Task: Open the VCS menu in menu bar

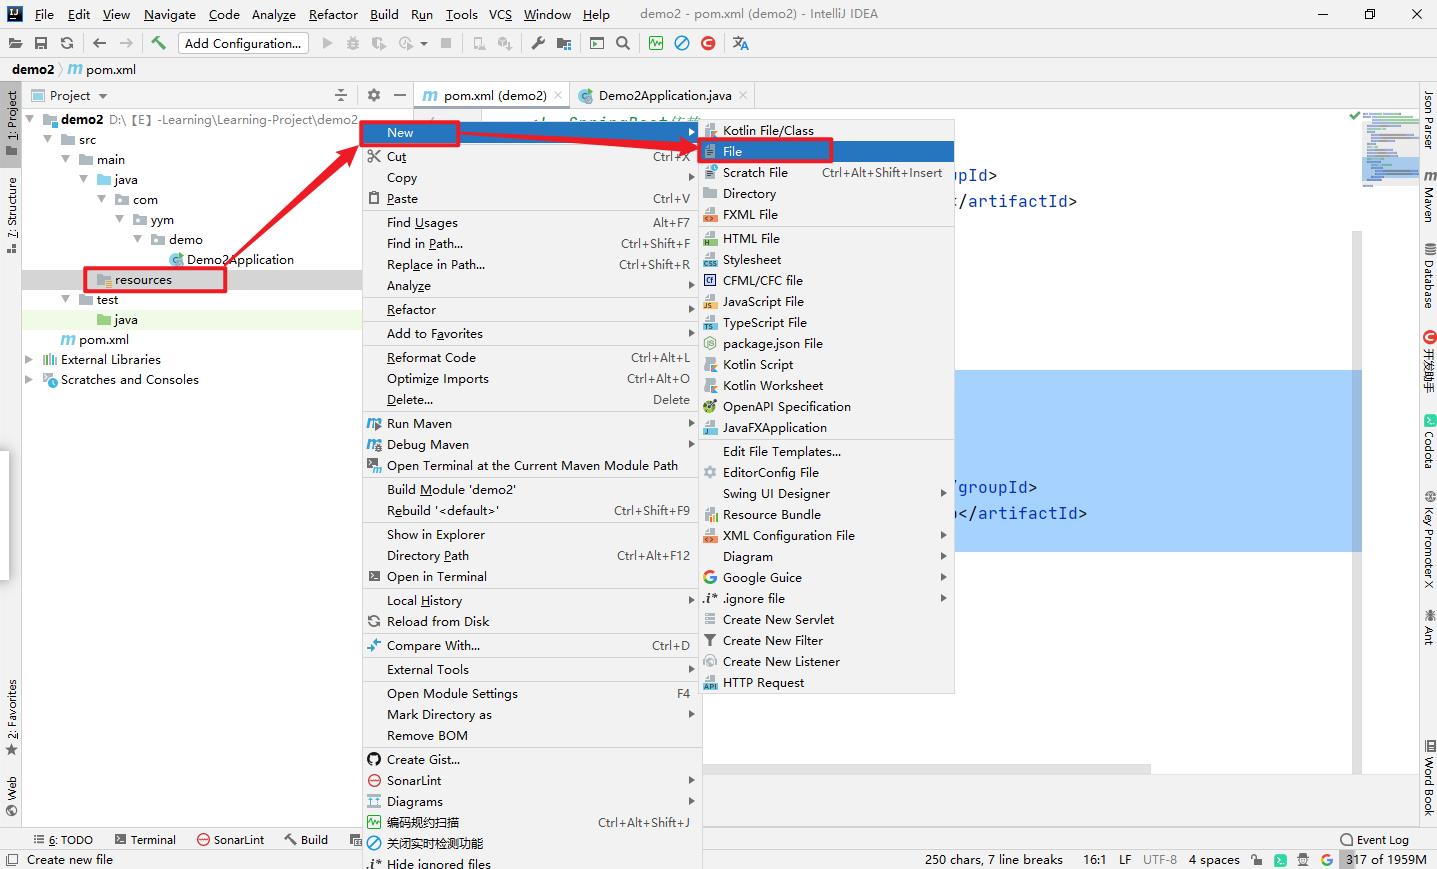Action: (500, 14)
